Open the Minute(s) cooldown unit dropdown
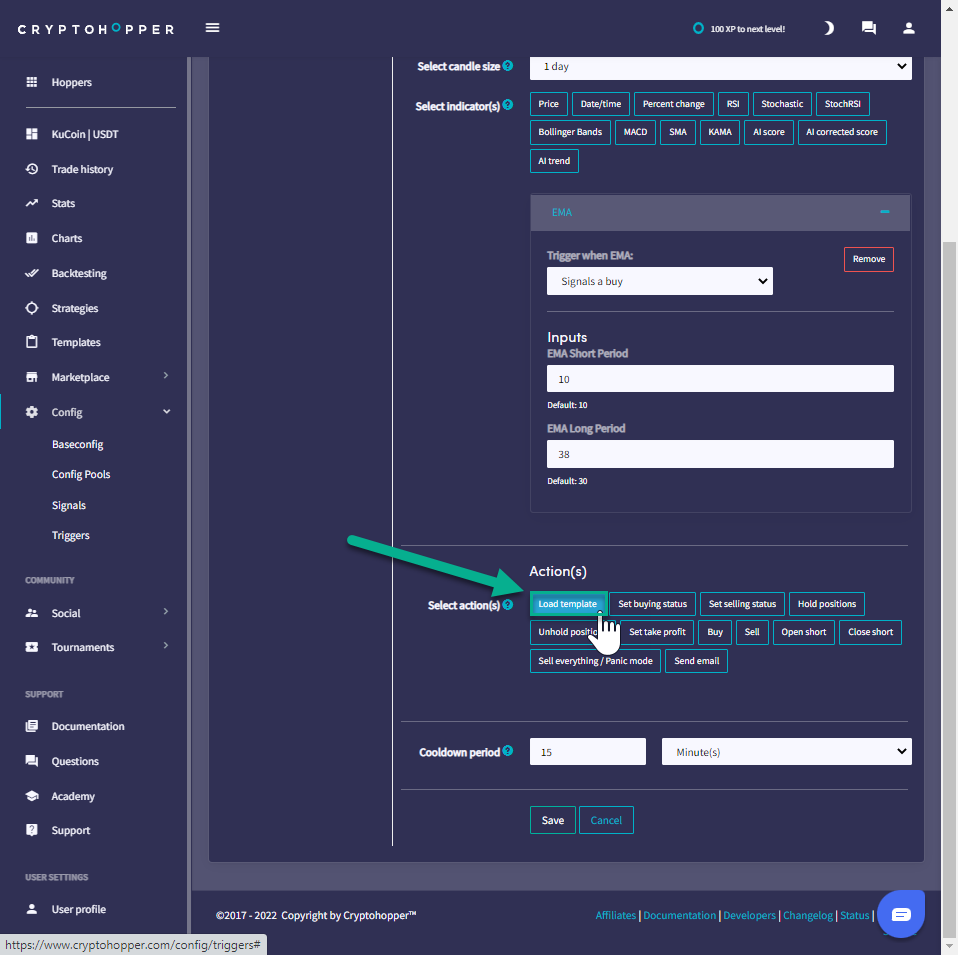 point(786,752)
